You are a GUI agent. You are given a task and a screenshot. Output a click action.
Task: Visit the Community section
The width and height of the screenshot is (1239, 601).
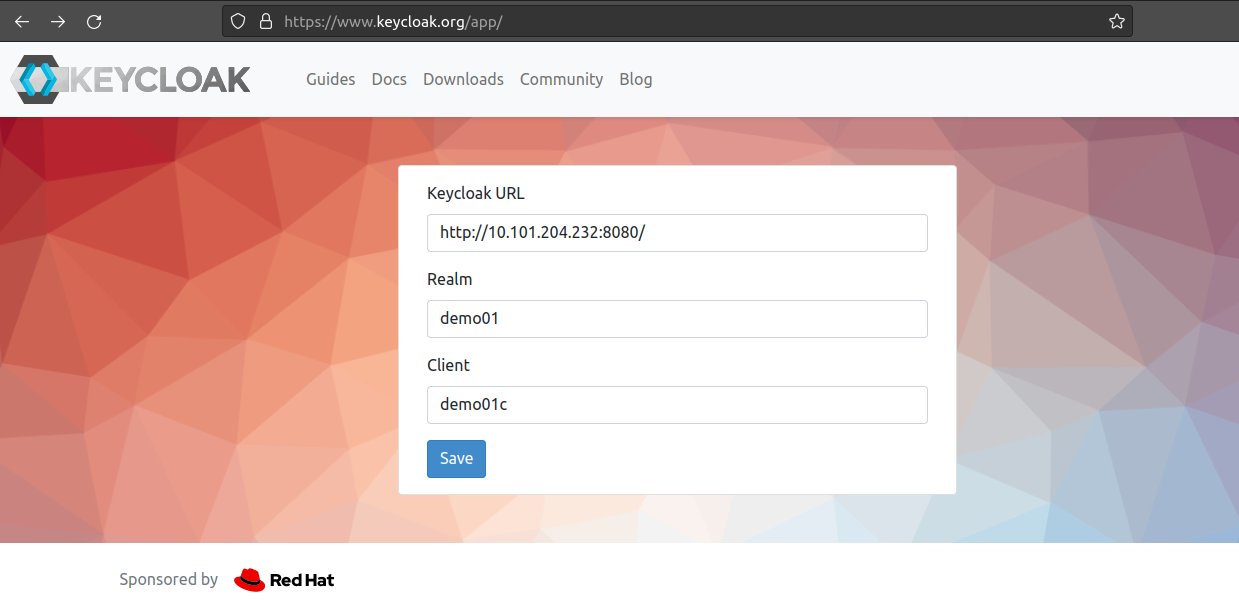point(561,79)
